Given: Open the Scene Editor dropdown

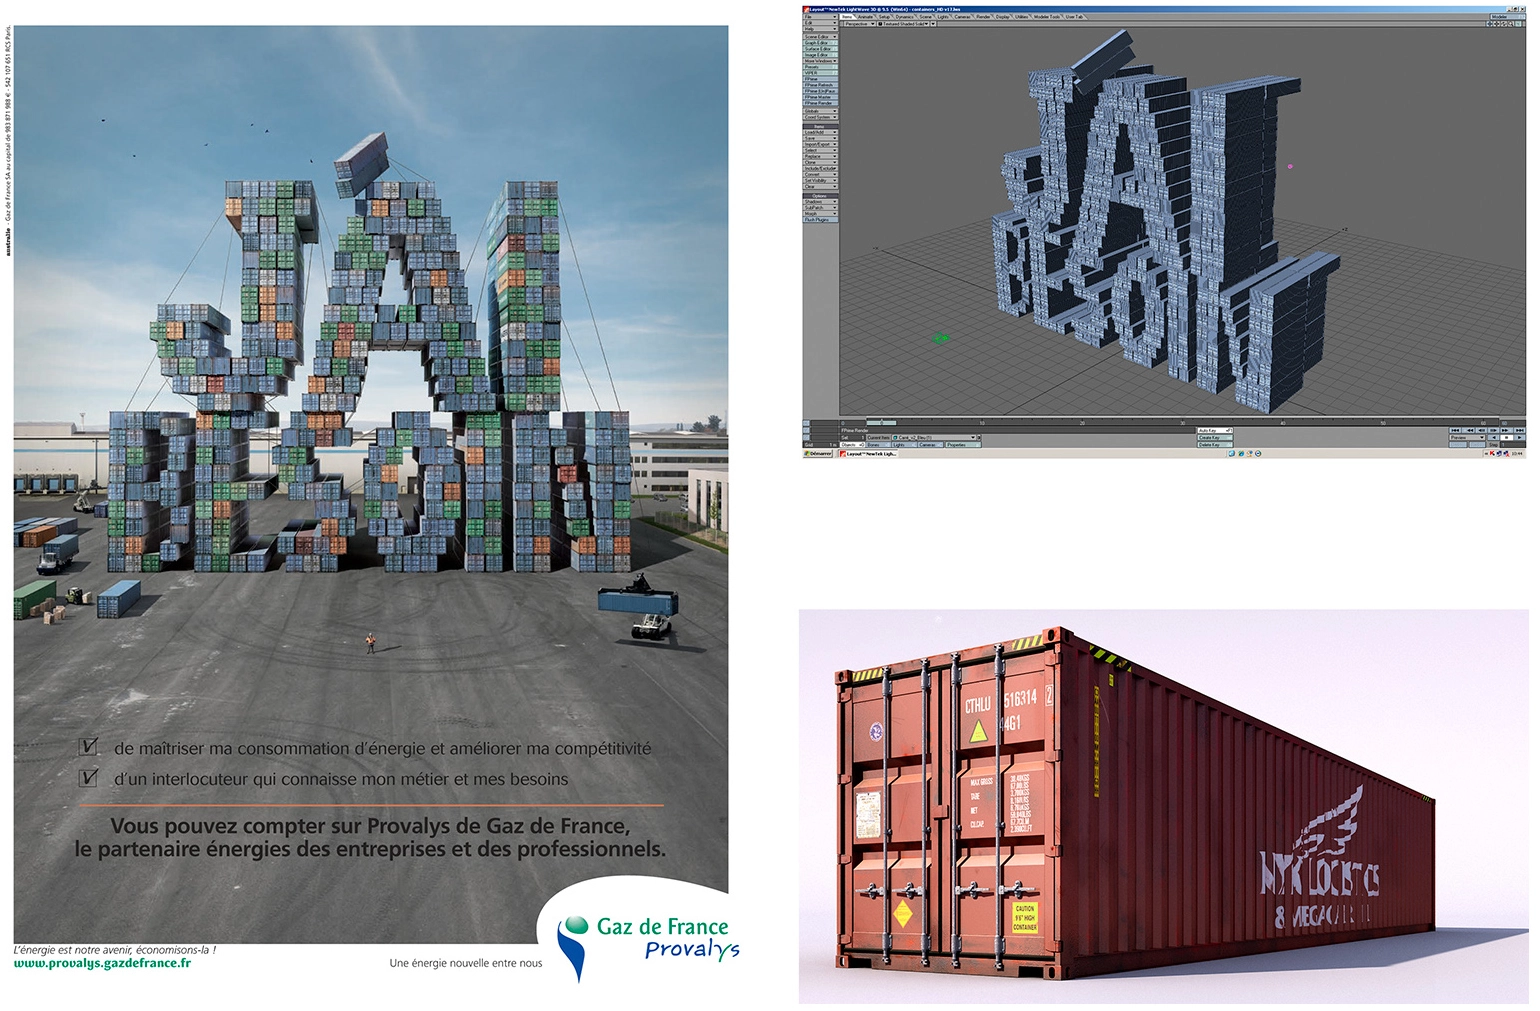Looking at the screenshot, I should (820, 37).
